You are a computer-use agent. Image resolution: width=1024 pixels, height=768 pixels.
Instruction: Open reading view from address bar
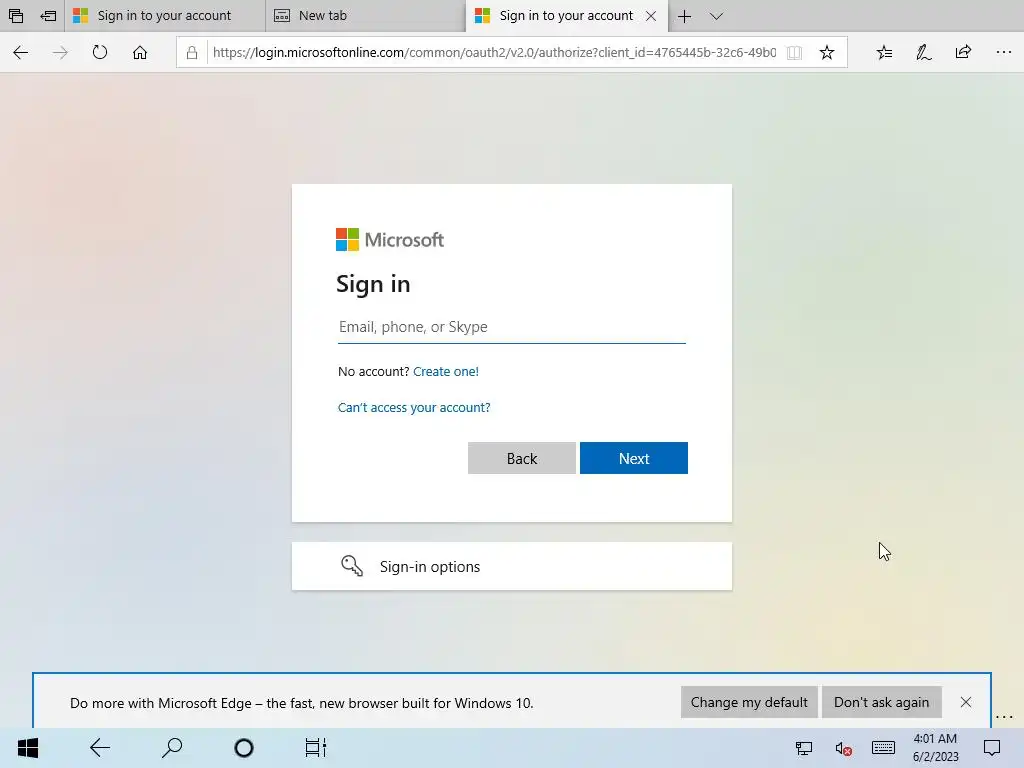coord(794,53)
